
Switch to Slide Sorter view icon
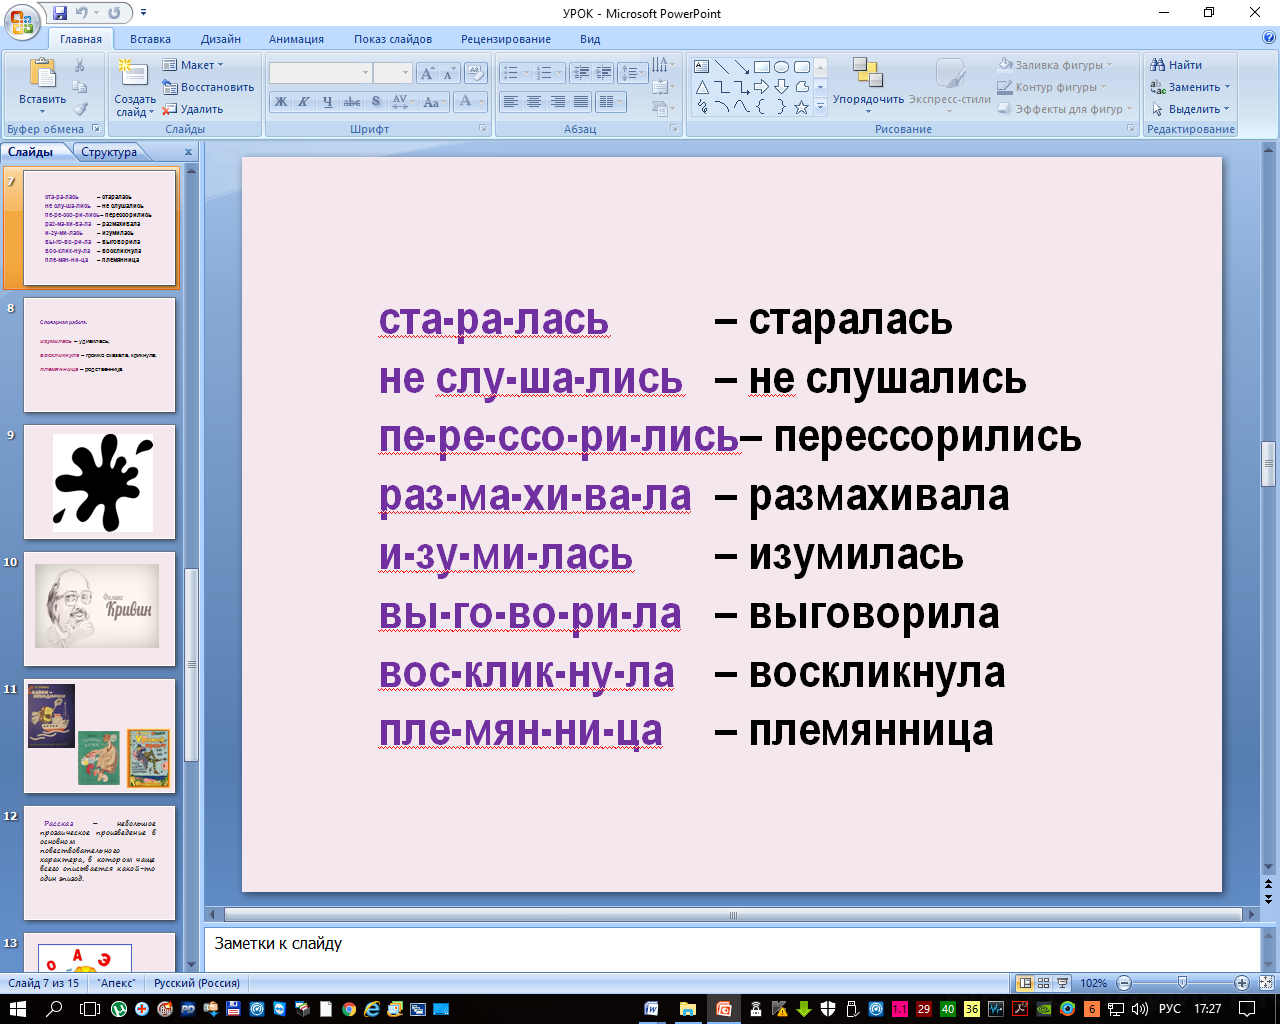pos(1043,983)
